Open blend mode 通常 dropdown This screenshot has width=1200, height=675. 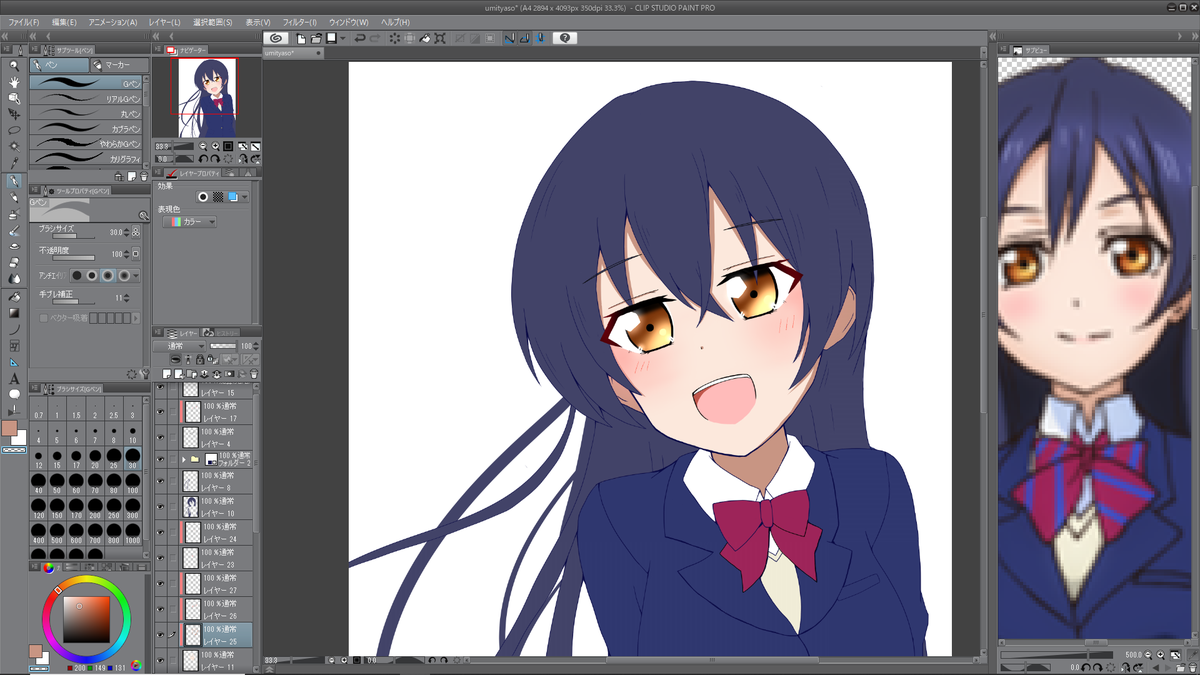pos(179,346)
